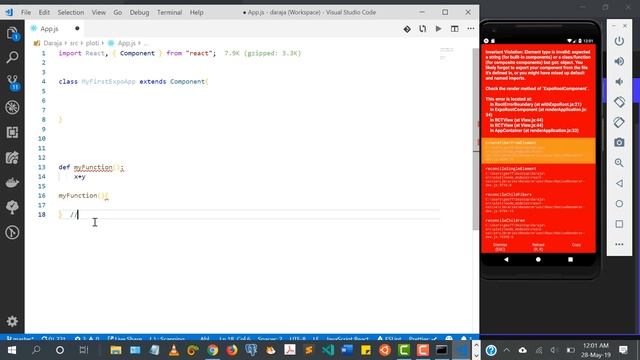Open the Manage settings gear
Viewport: 640px width, 360px height.
[x=12, y=321]
